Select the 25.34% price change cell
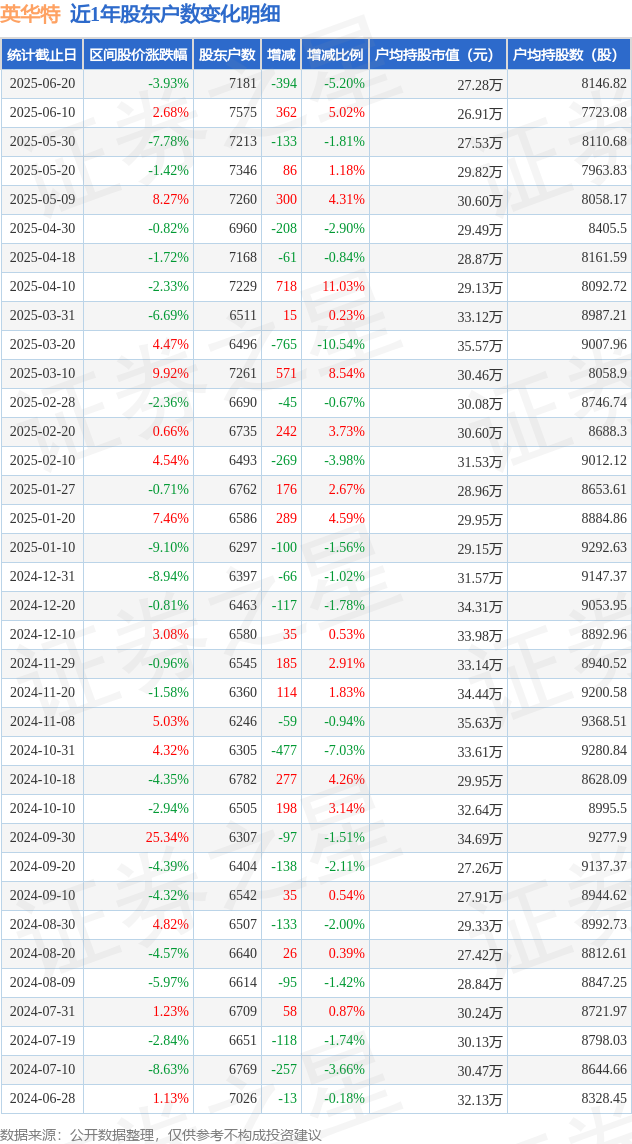 point(167,837)
